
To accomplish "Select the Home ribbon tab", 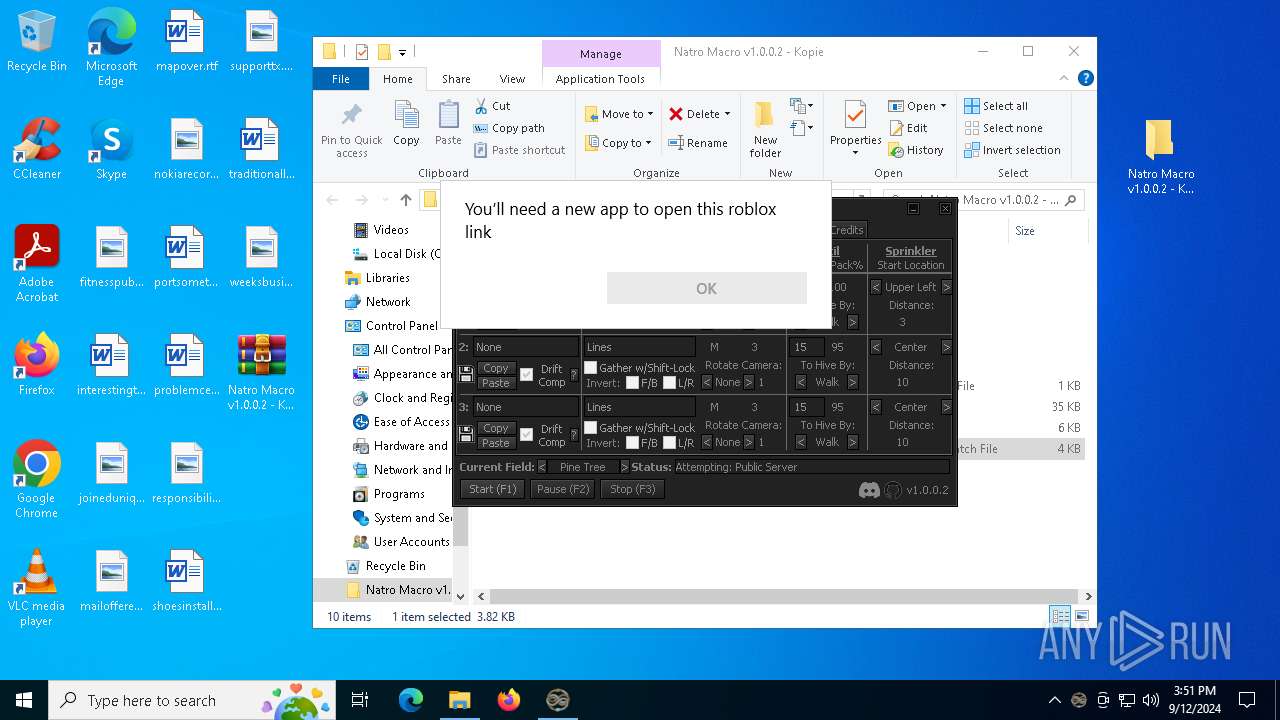I will tap(397, 79).
